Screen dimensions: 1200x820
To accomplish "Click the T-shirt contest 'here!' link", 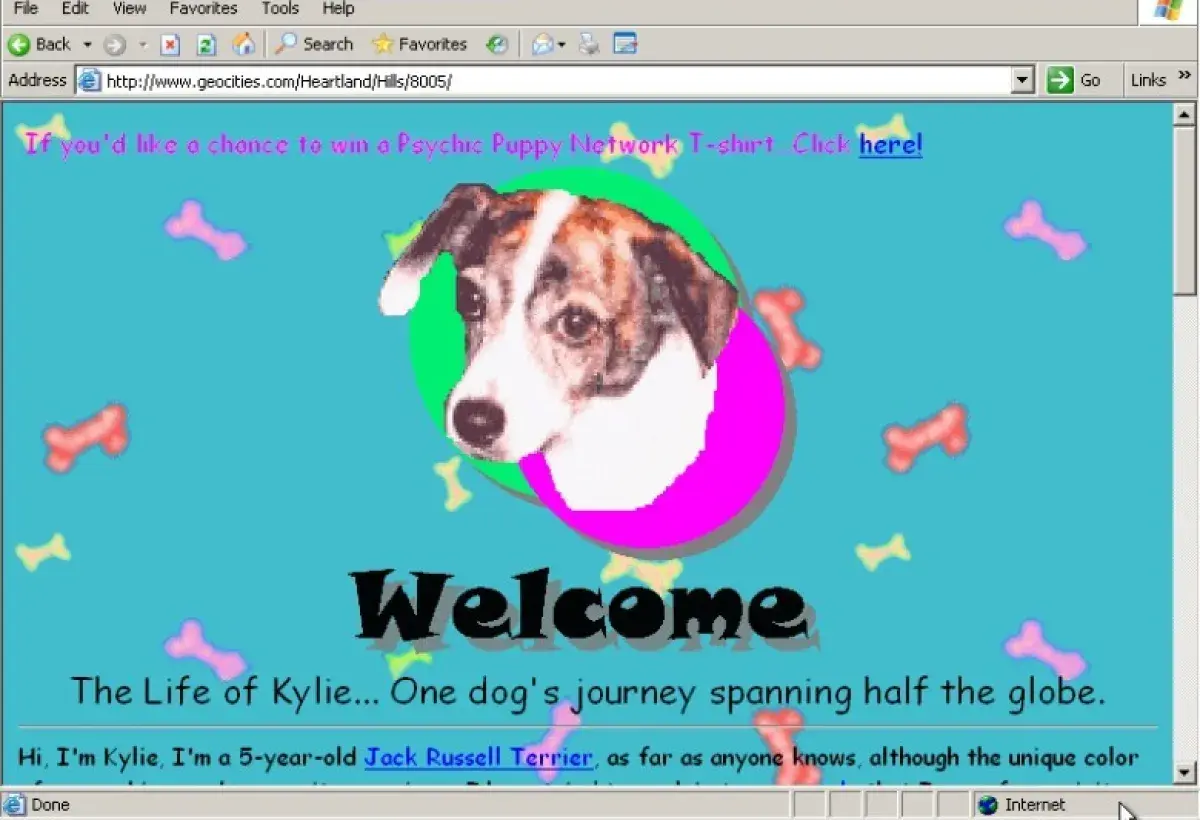I will [x=888, y=145].
